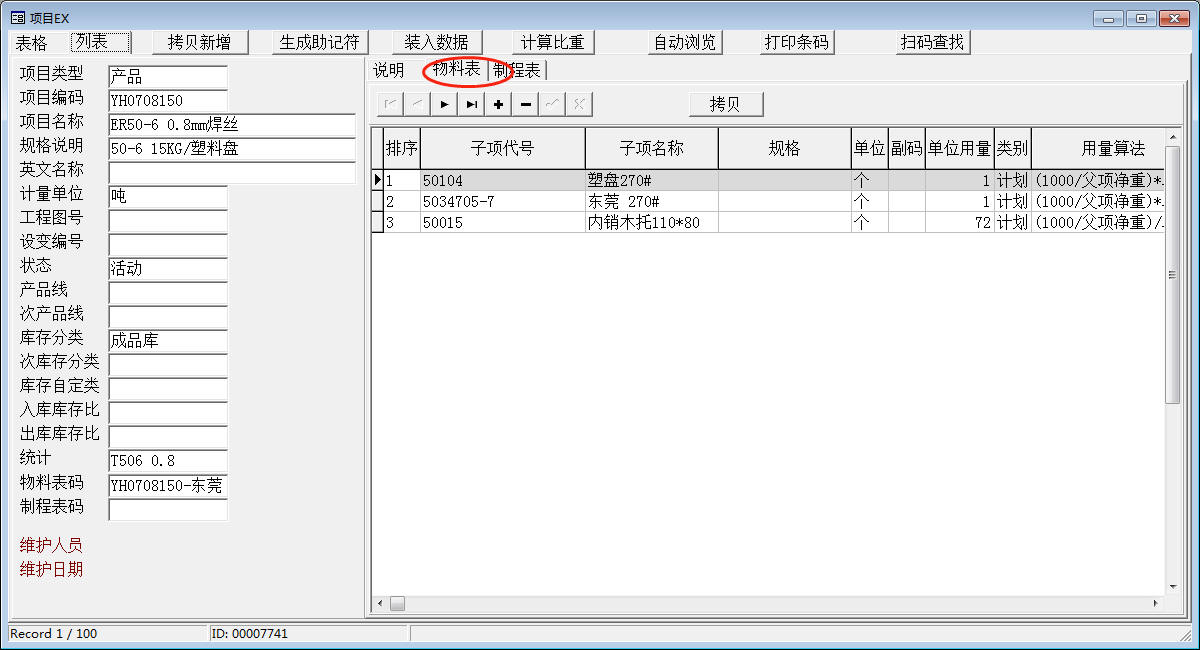Click the grid's horizontal scrollbar right arrow
Viewport: 1200px width, 650px height.
(1156, 604)
